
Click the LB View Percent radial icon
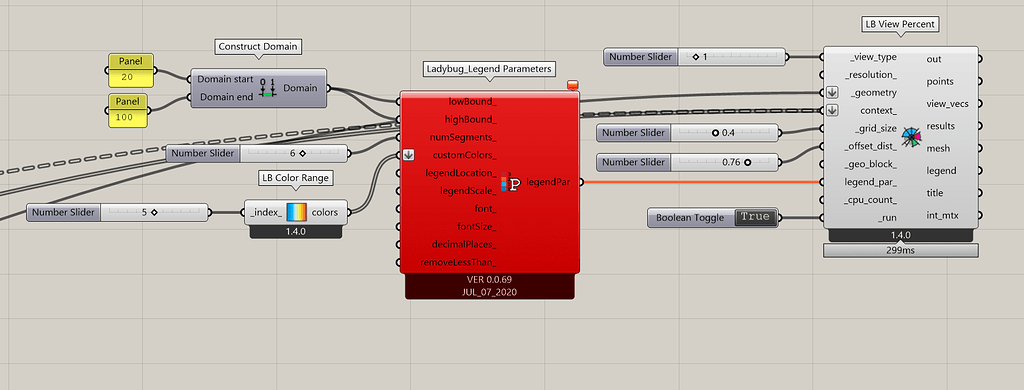pos(911,137)
